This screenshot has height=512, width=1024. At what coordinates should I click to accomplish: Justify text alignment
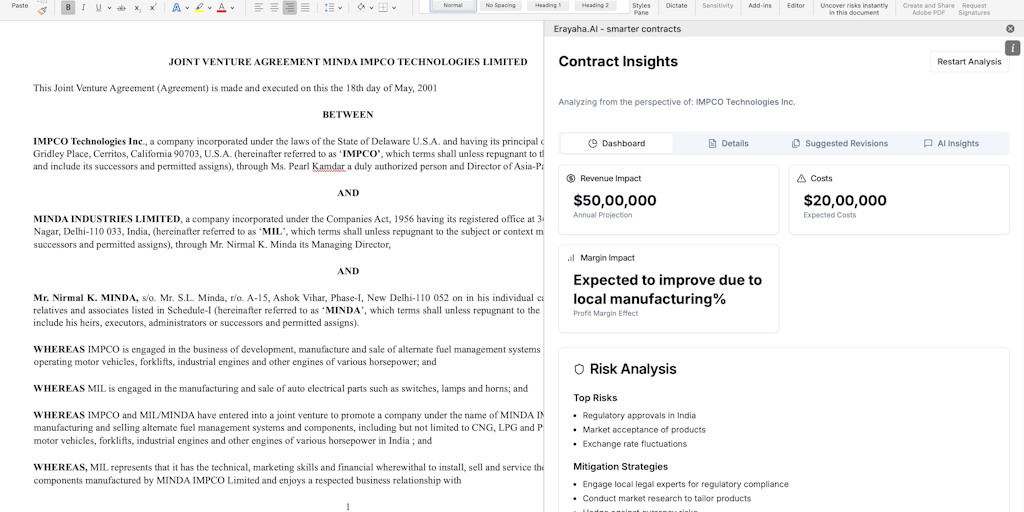[x=305, y=8]
